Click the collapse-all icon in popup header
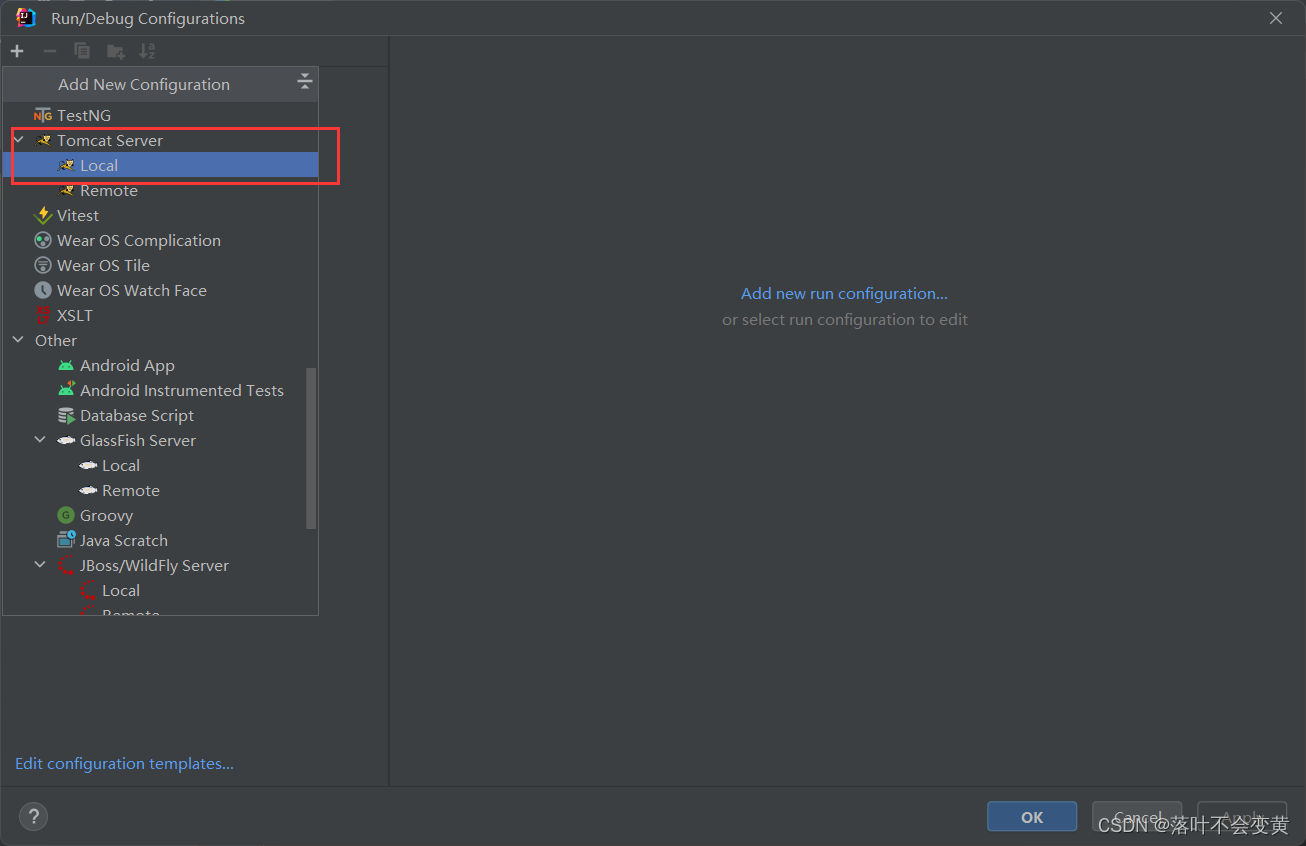 pyautogui.click(x=305, y=83)
